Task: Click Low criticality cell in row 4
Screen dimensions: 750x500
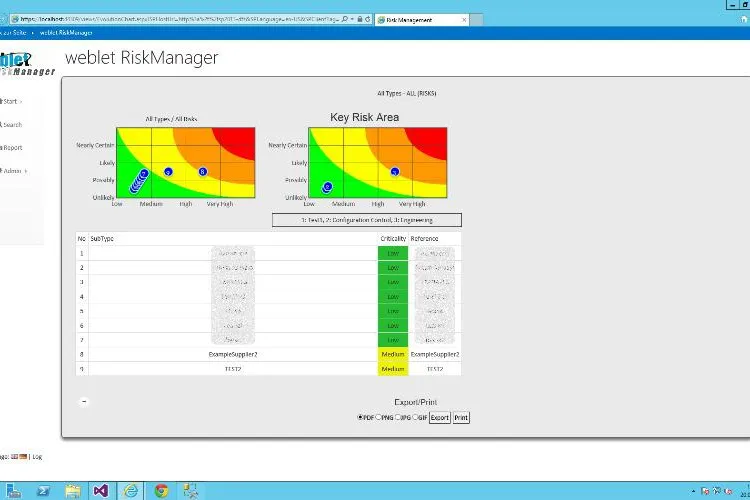Action: [393, 297]
